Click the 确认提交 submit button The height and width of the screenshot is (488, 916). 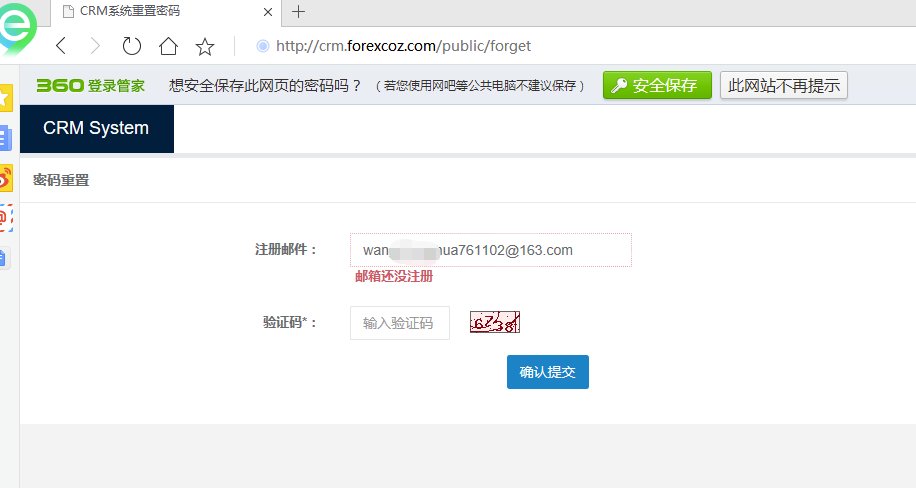click(547, 372)
